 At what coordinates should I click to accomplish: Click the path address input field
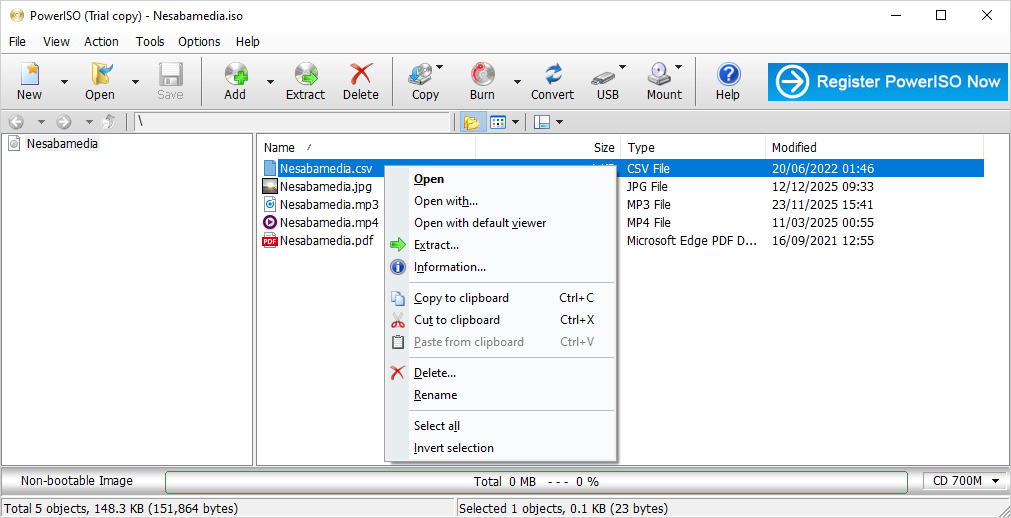pos(290,122)
